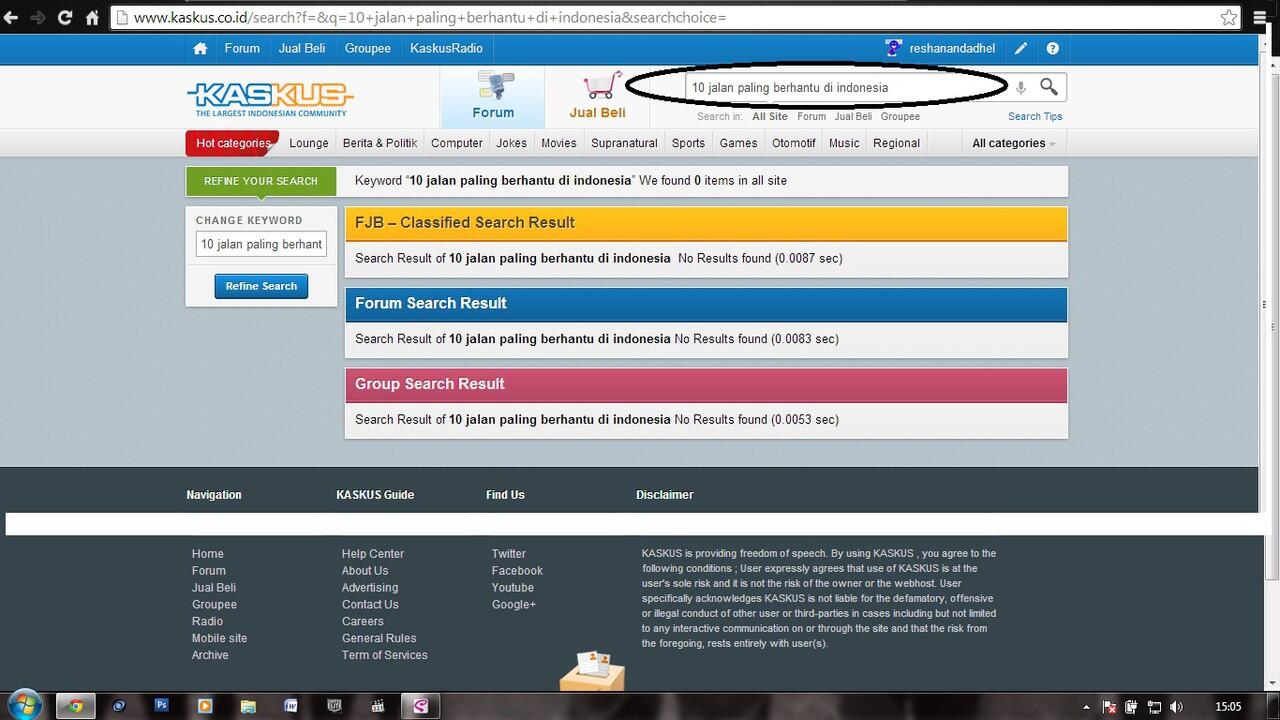
Task: Click the Forum Search Result header
Action: 706,304
